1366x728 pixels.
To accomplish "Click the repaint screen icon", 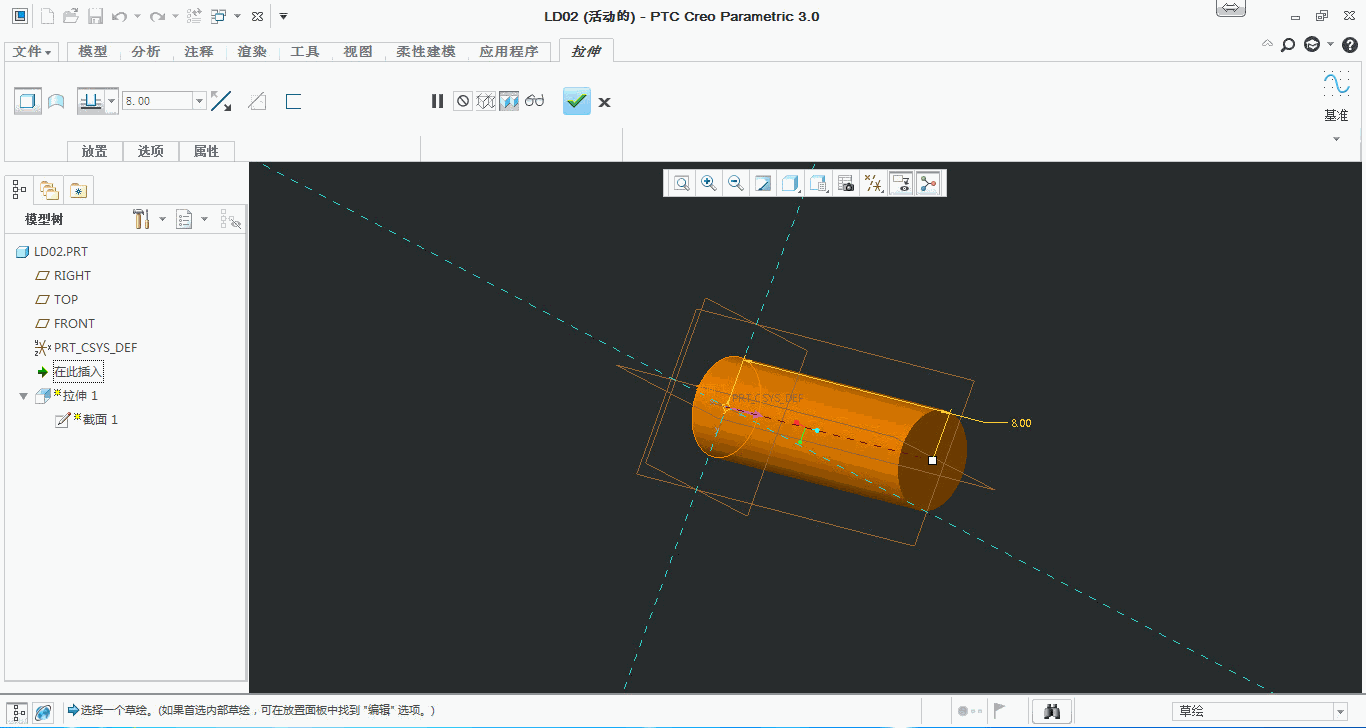I will tap(763, 183).
